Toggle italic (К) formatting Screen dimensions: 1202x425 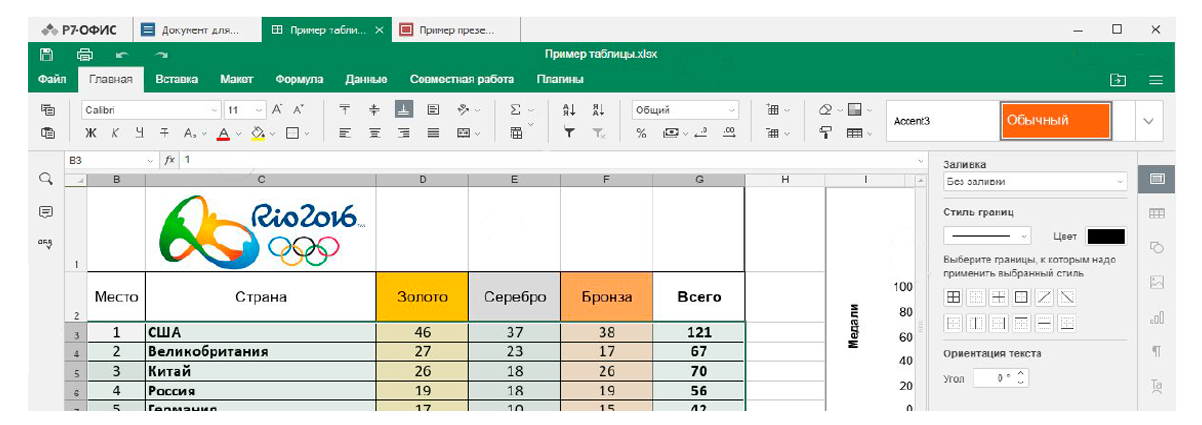point(115,132)
